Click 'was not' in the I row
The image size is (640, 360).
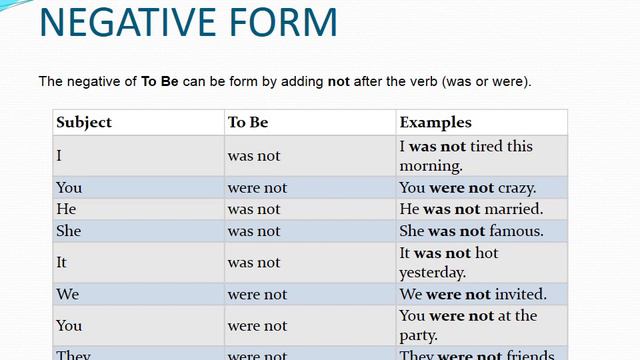[254, 156]
